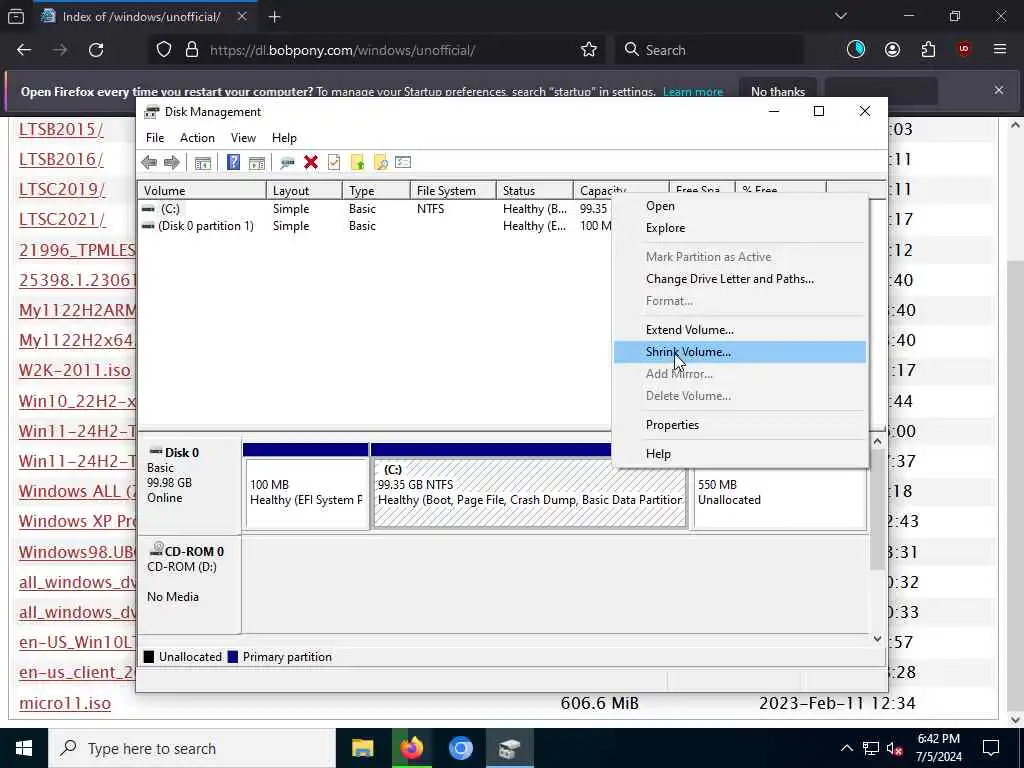Screen dimensions: 1024x768
Task: Select the (C:) volume row in list
Action: (376, 209)
